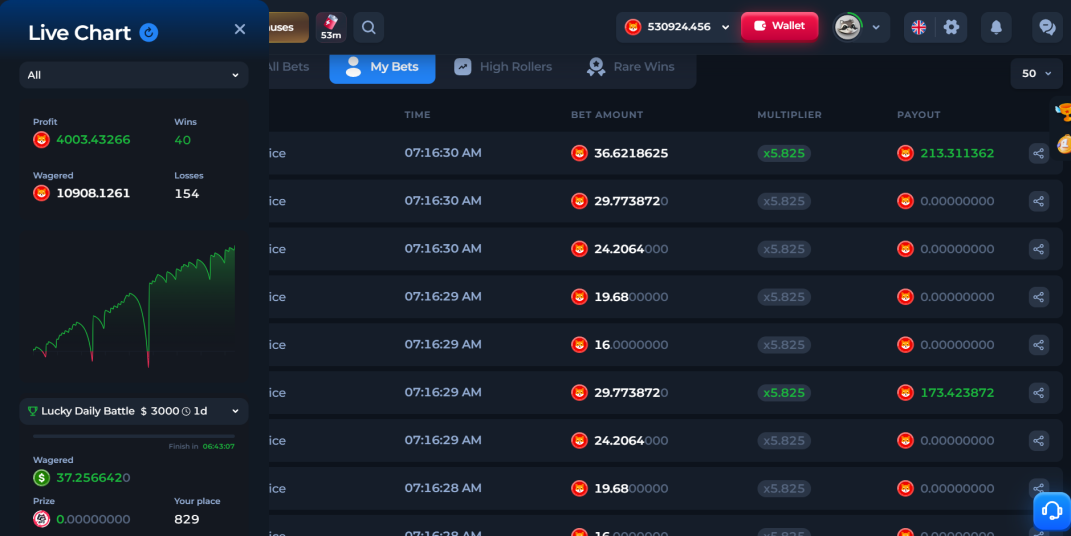1071x536 pixels.
Task: Open the search magnifier
Action: [369, 27]
